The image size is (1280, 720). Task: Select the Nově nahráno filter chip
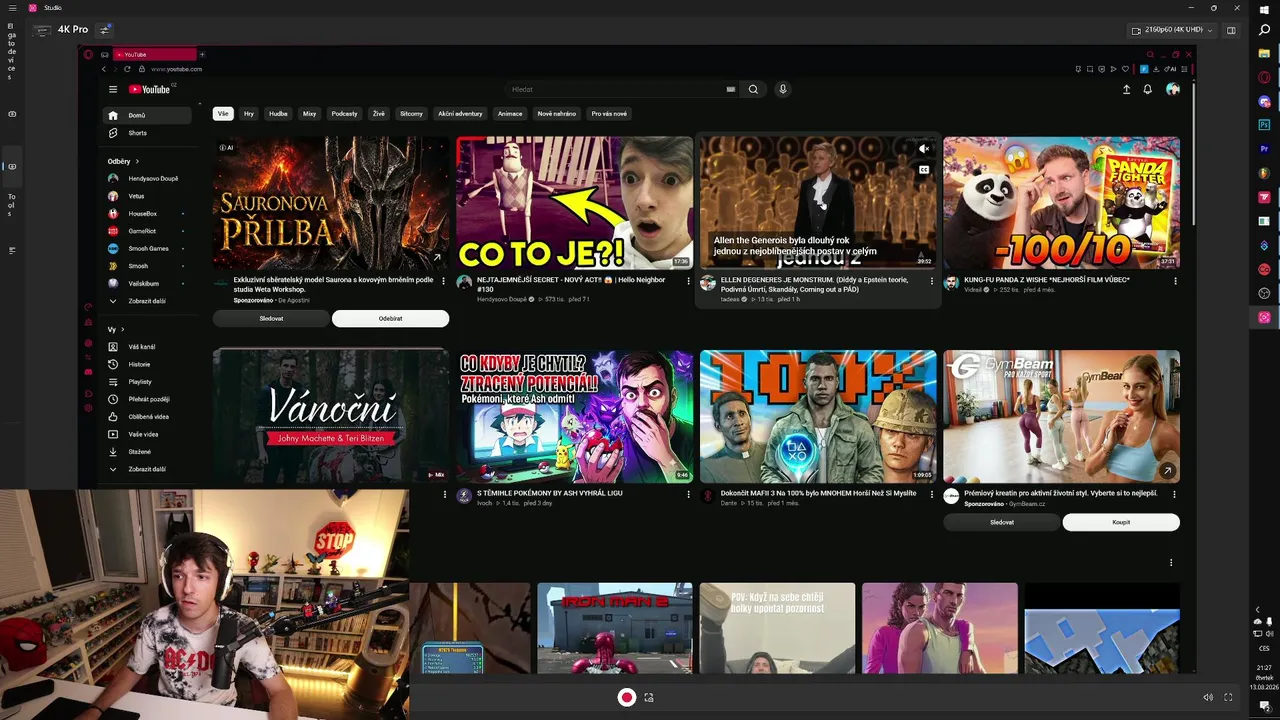point(557,114)
